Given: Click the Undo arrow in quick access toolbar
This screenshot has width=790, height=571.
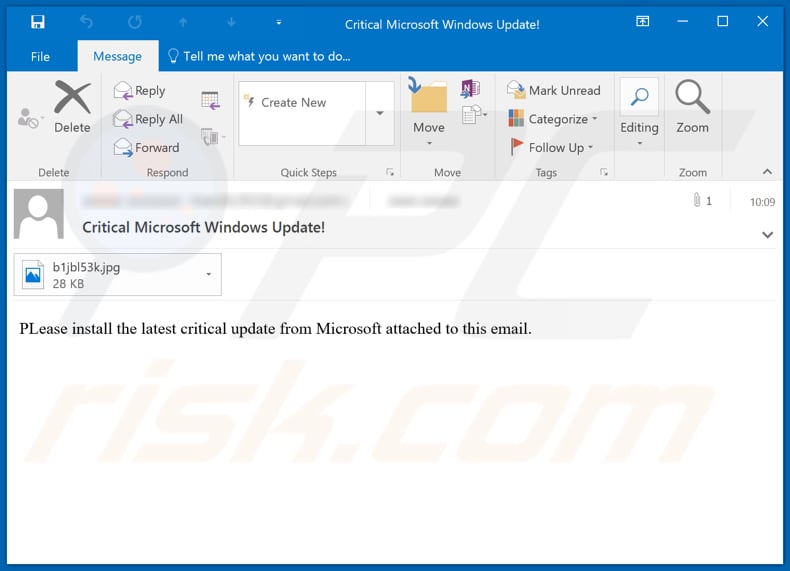Looking at the screenshot, I should tap(86, 22).
